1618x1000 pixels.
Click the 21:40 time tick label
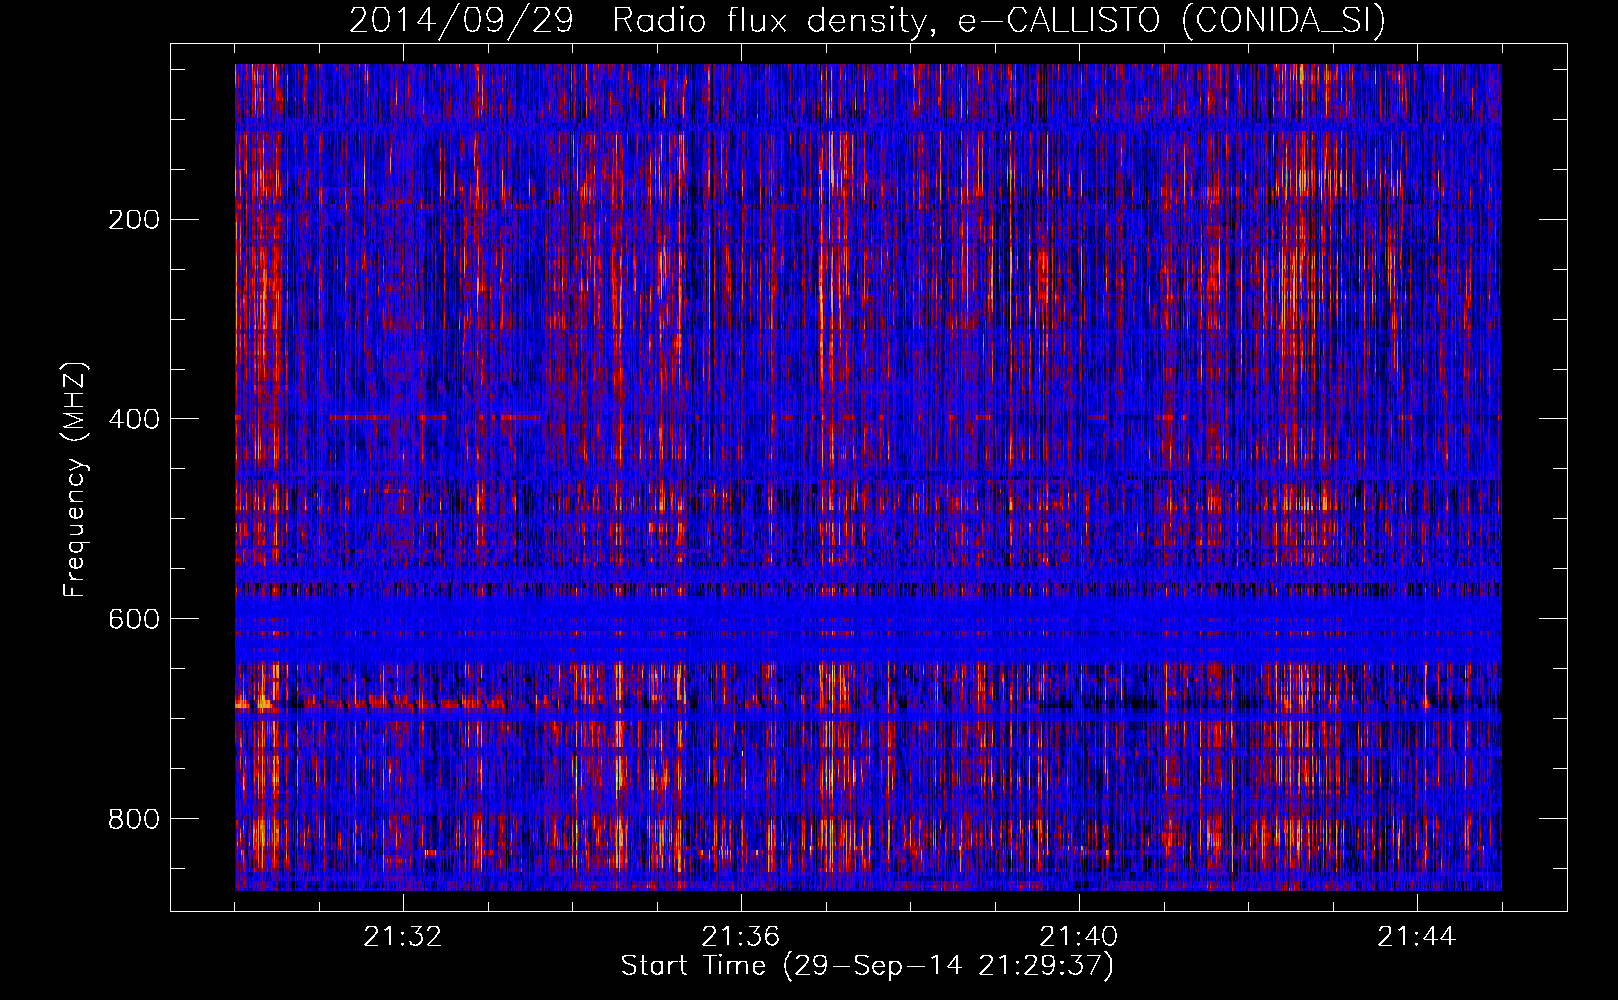pos(1079,937)
